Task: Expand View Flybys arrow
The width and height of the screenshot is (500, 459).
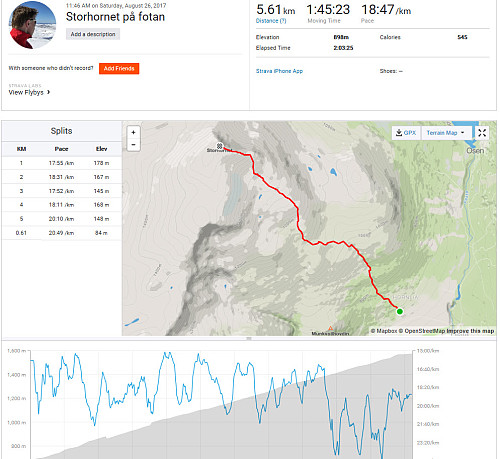Action: 49,92
